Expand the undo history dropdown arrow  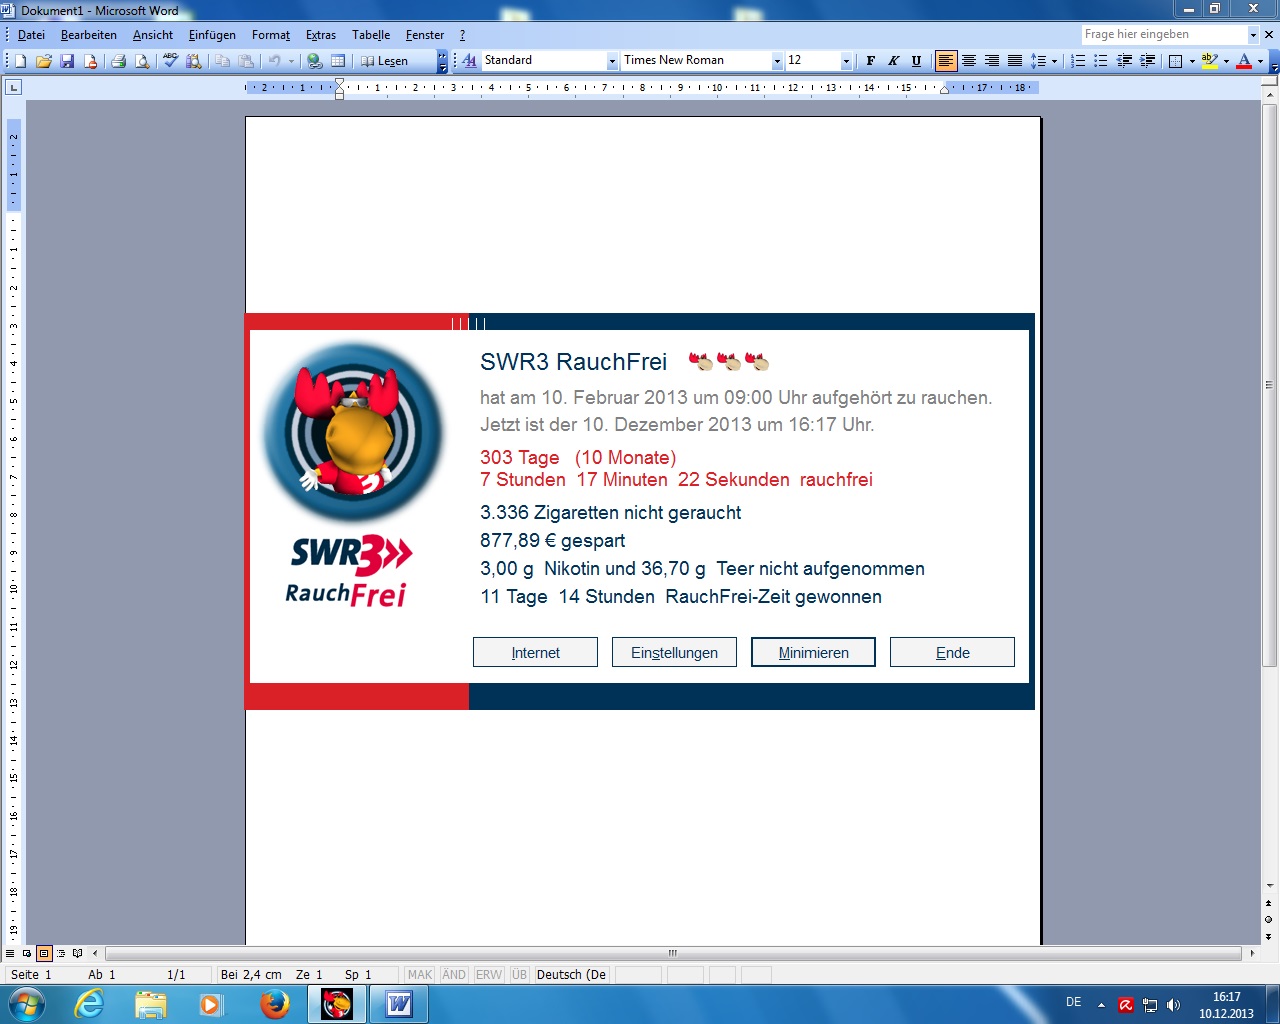coord(291,61)
